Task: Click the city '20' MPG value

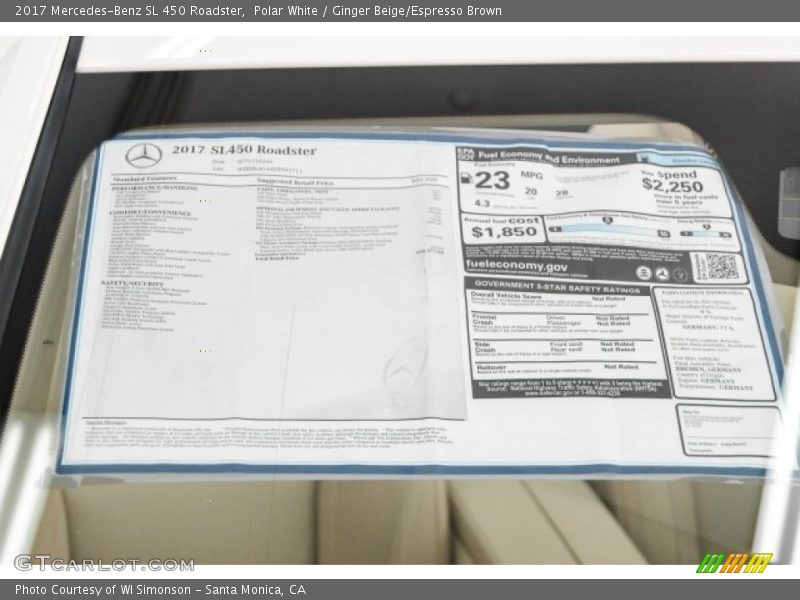Action: (x=531, y=191)
